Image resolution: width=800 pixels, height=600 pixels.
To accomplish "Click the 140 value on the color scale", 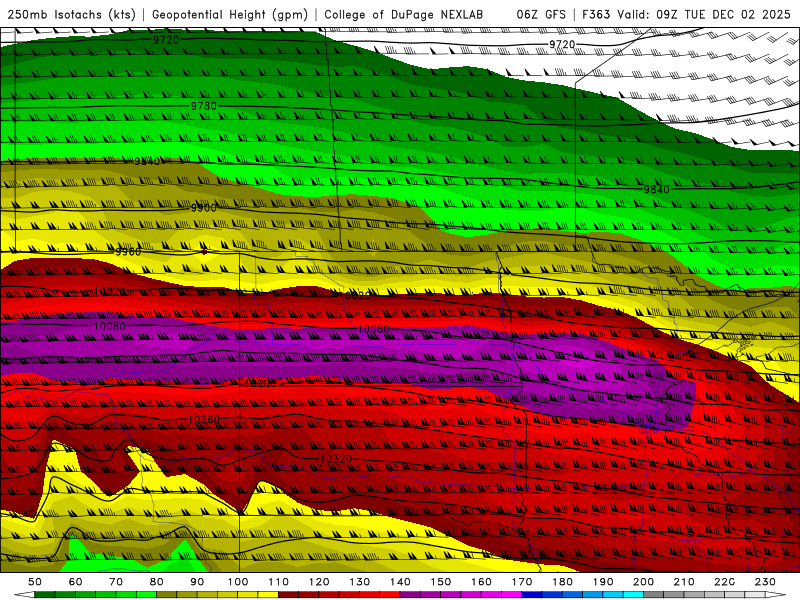I will [x=401, y=582].
